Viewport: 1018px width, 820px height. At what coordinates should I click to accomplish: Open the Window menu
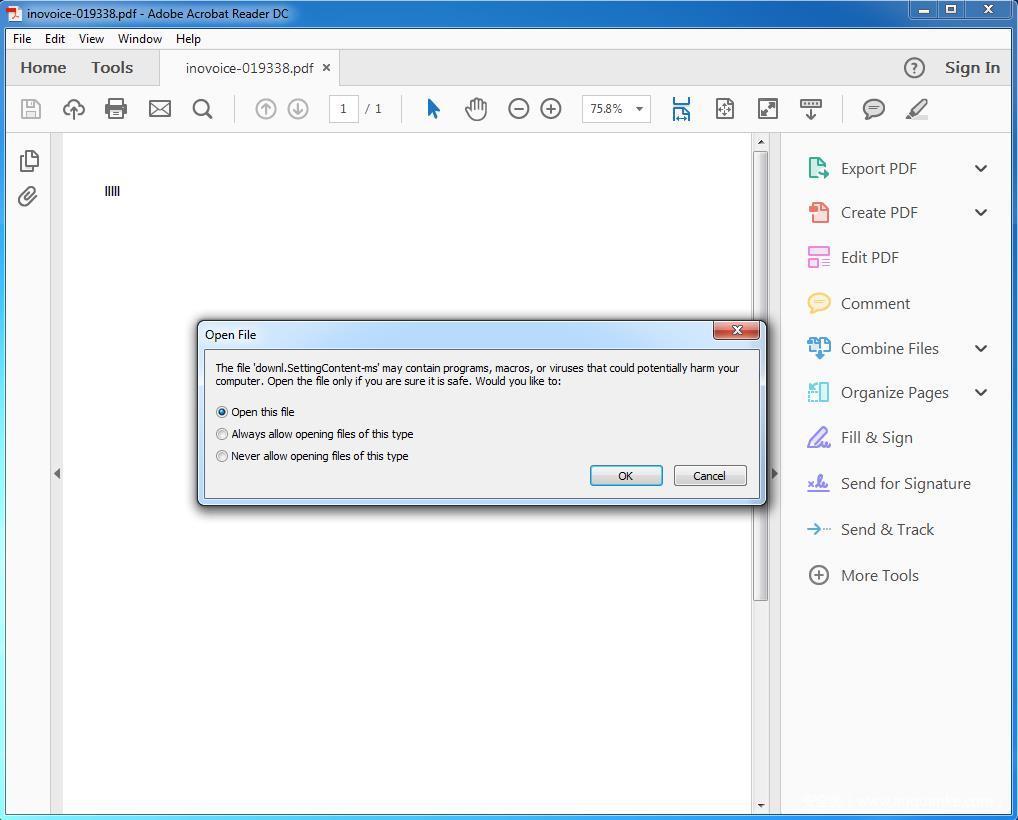(140, 39)
